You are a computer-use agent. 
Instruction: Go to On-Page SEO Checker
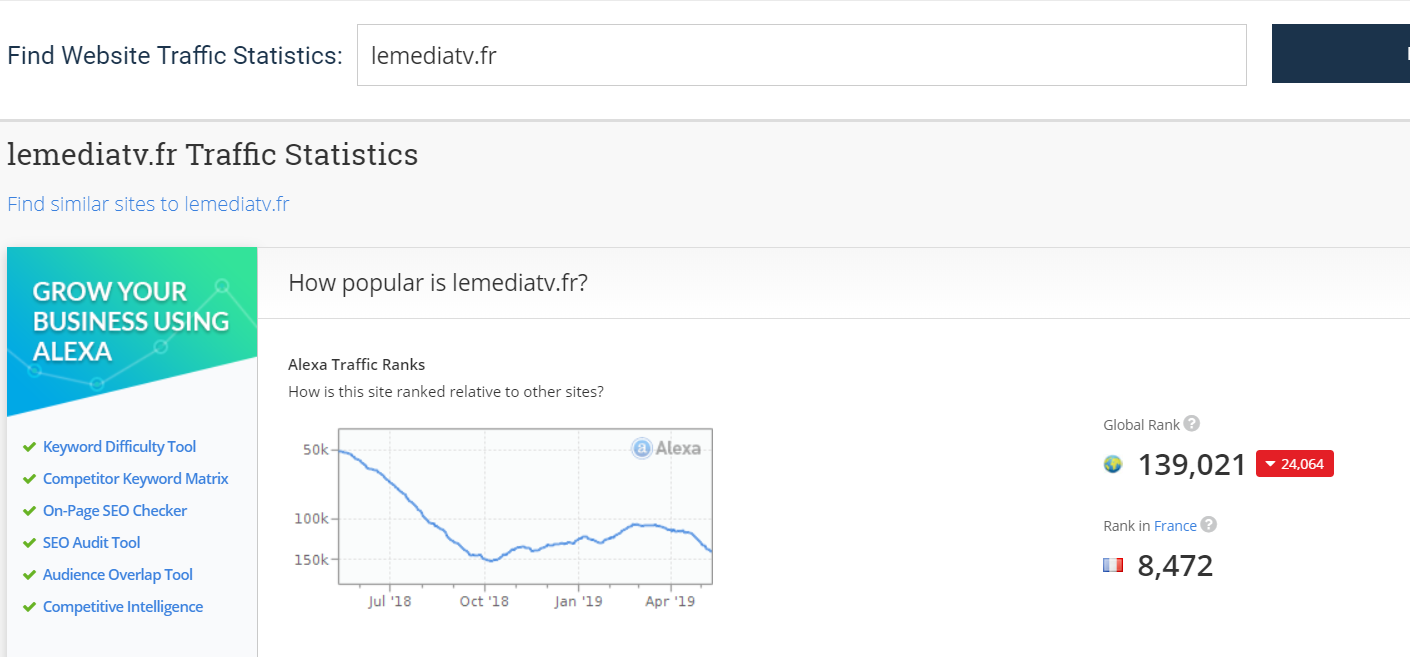point(115,511)
